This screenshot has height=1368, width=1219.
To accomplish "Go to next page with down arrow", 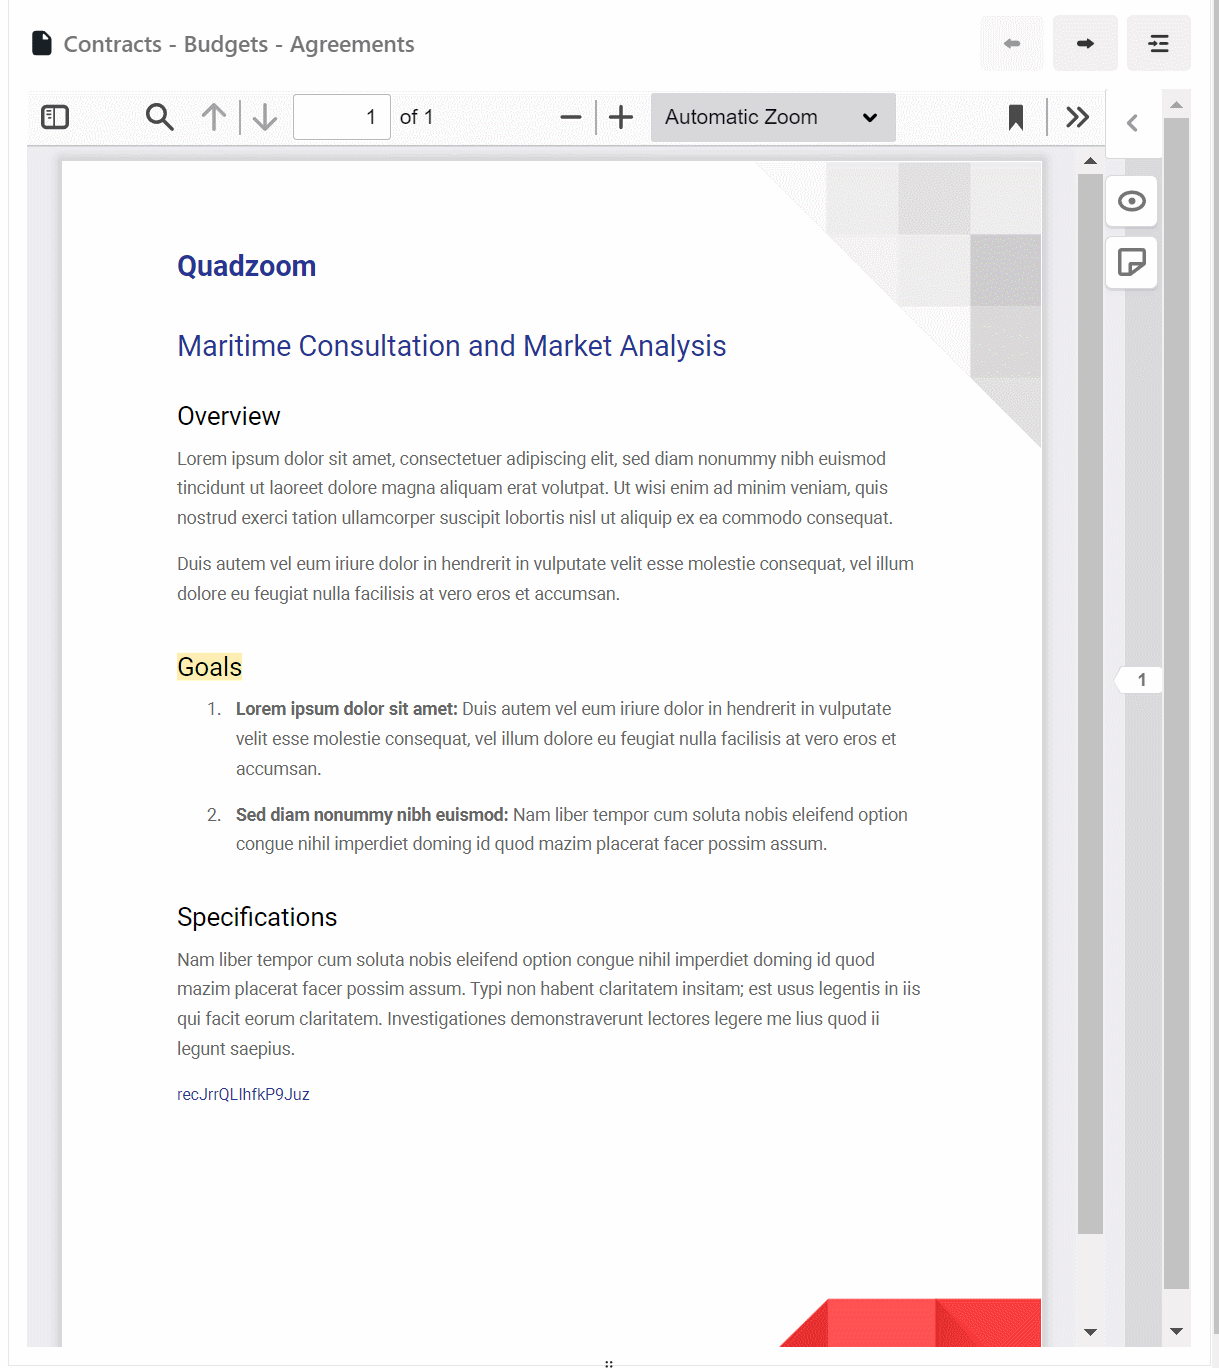I will 265,117.
